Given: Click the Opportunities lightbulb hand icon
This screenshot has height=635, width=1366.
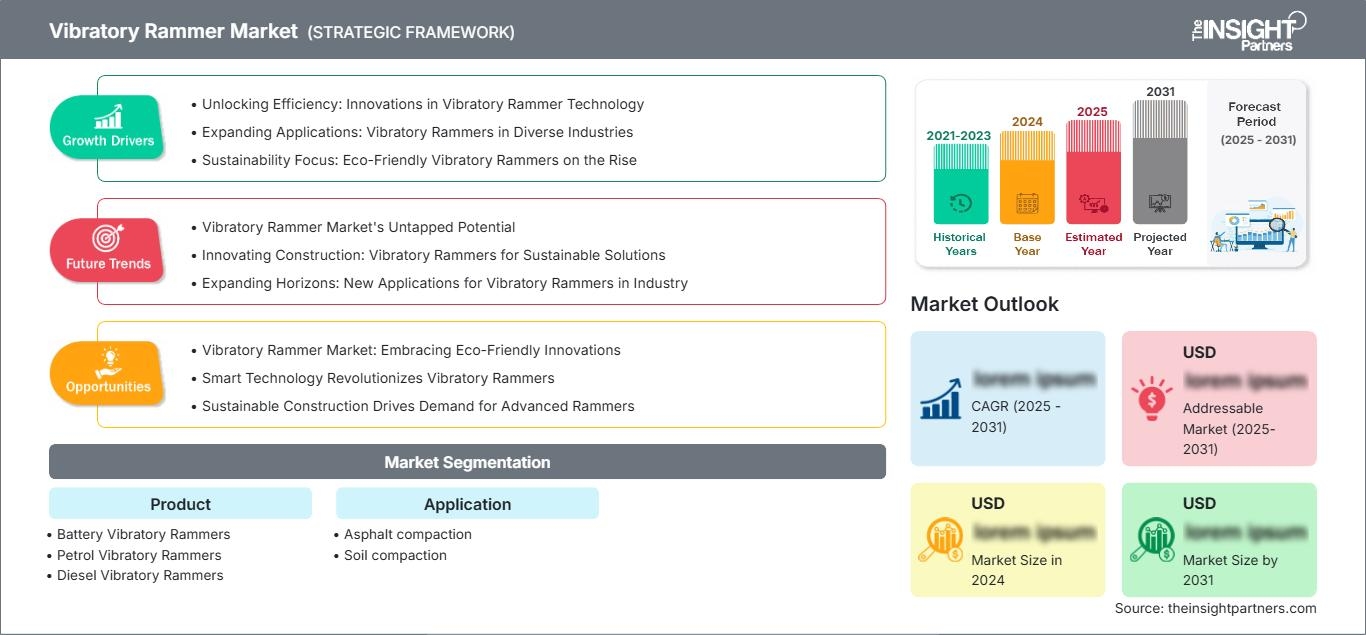Looking at the screenshot, I should click(x=108, y=362).
